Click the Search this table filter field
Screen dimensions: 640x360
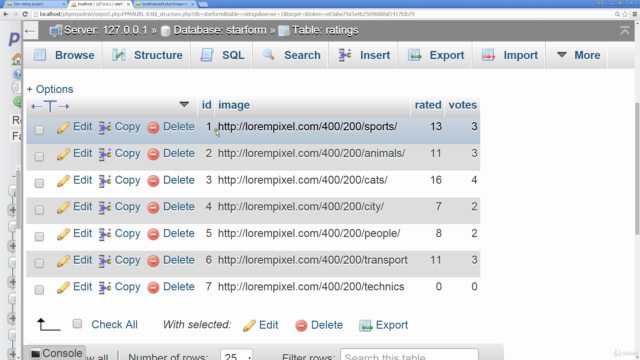pyautogui.click(x=409, y=355)
